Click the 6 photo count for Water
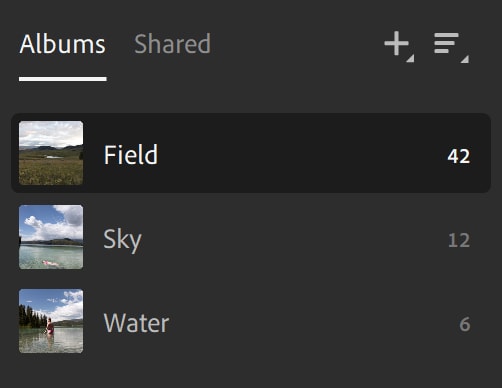 pos(465,324)
